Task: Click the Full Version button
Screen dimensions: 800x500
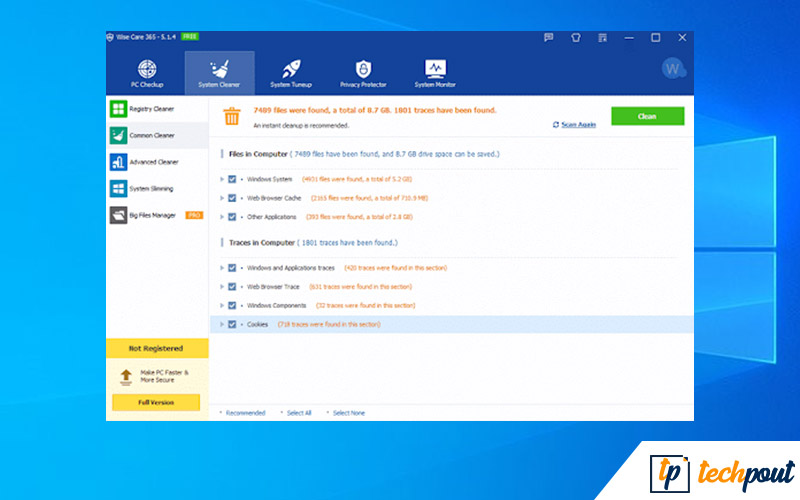Action: (155, 402)
